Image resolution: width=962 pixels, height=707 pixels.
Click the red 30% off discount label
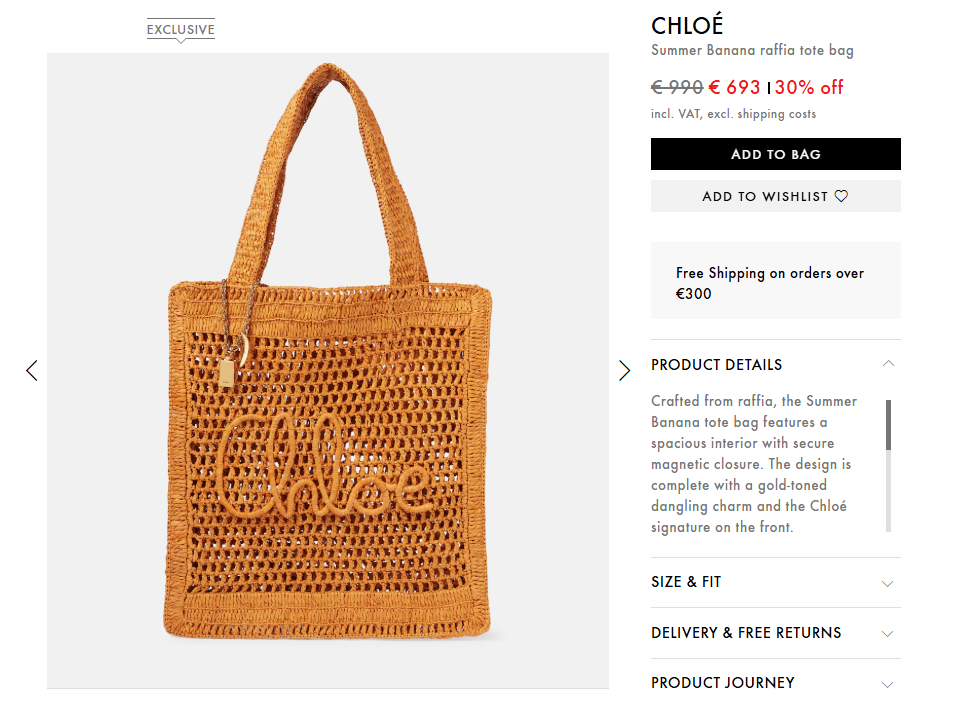coord(809,87)
